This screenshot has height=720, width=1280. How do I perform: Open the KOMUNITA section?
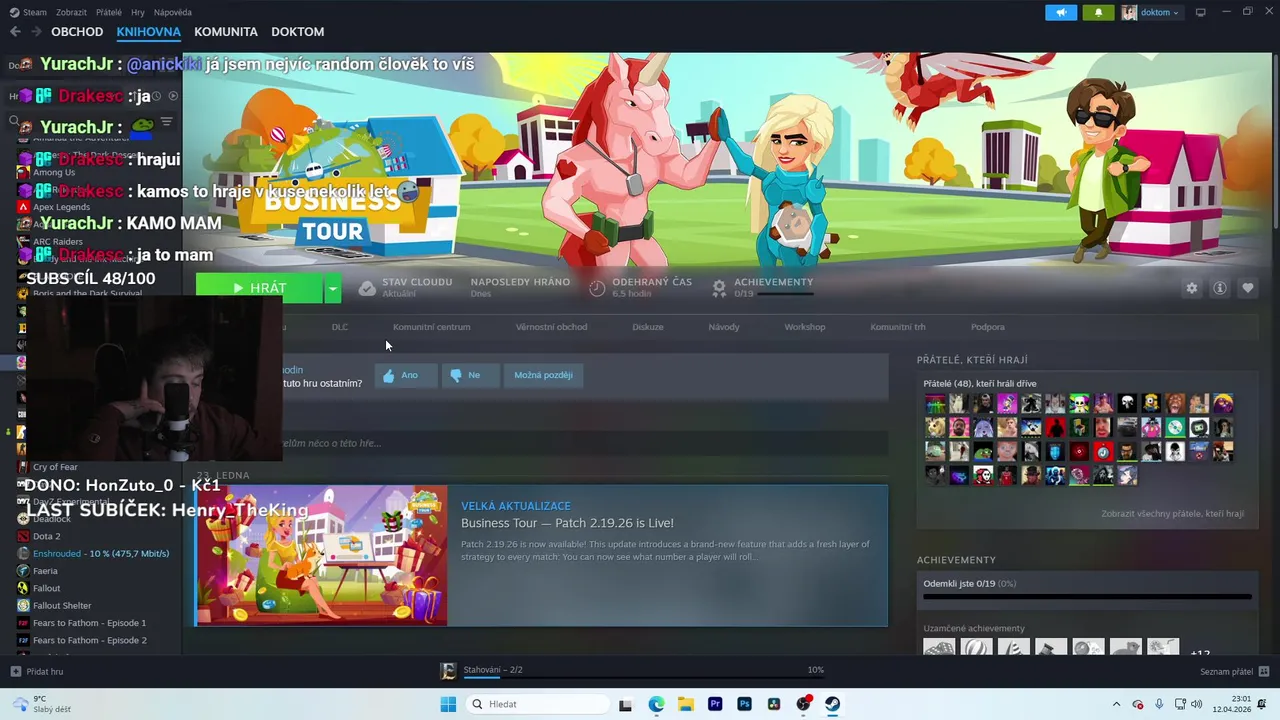pyautogui.click(x=226, y=32)
